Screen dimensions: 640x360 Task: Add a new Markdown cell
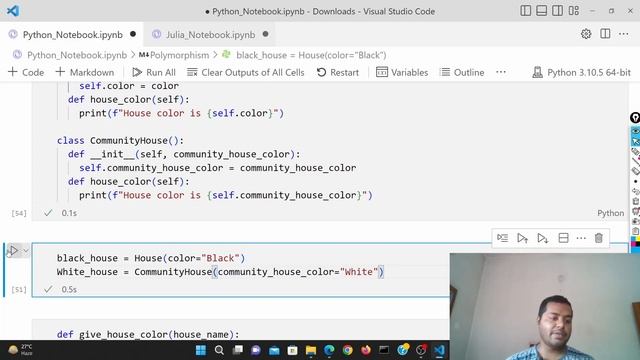tap(85, 72)
